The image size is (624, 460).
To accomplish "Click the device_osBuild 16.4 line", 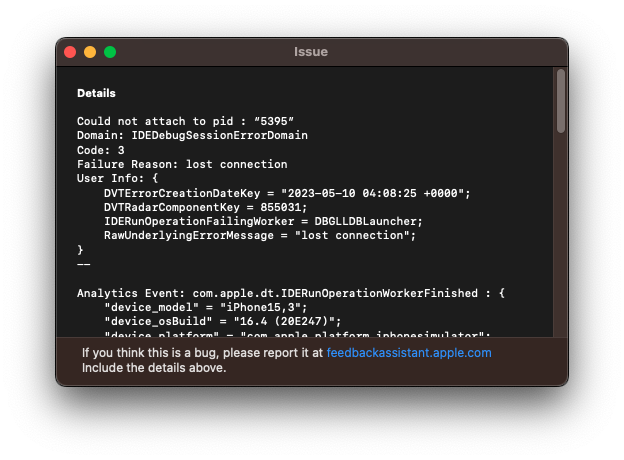I will pyautogui.click(x=222, y=321).
